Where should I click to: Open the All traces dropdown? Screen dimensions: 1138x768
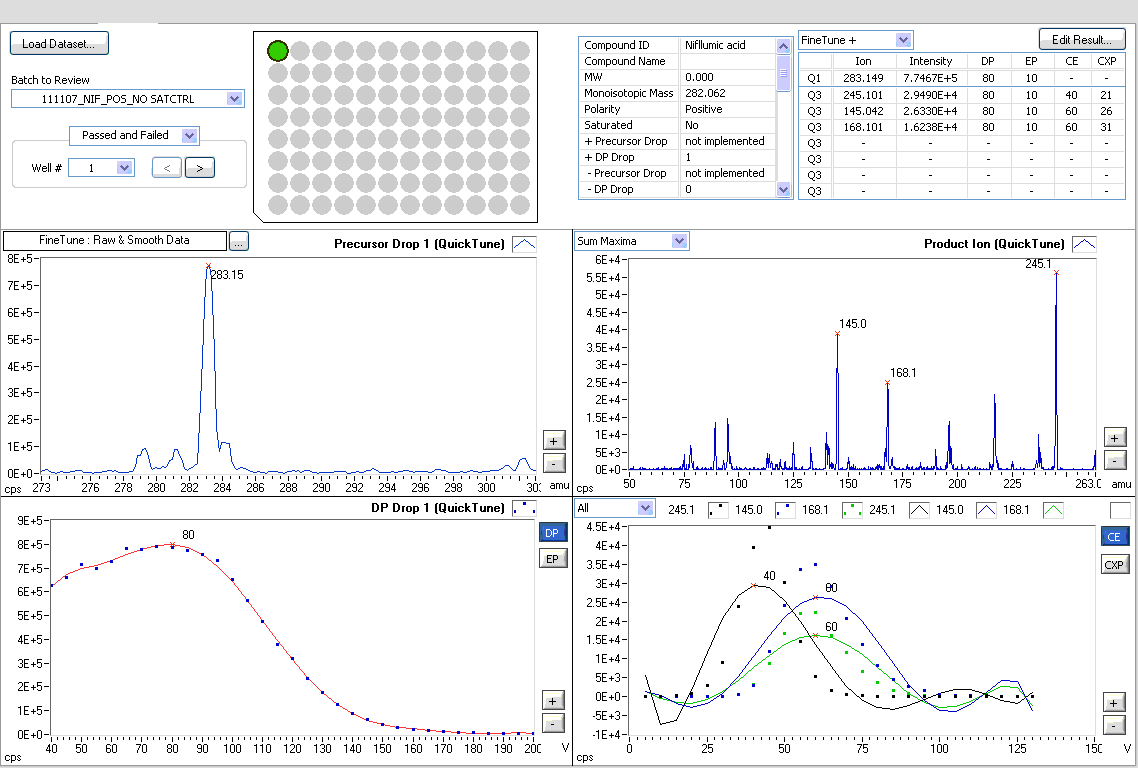[x=645, y=508]
